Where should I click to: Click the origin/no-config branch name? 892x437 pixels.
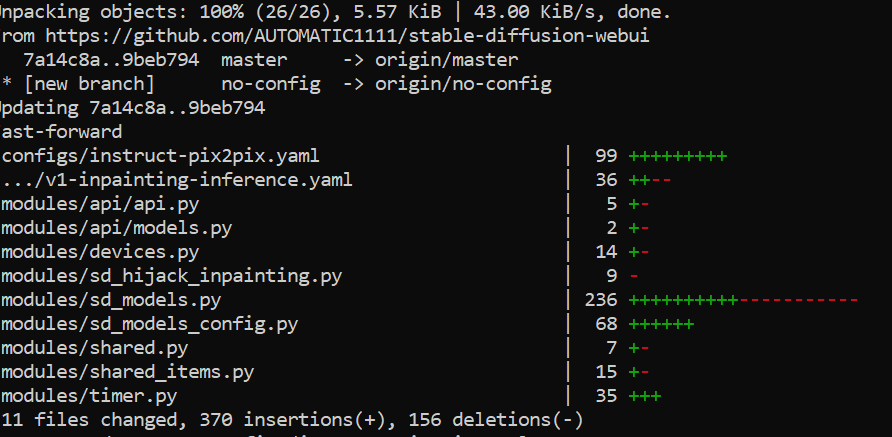(x=463, y=84)
